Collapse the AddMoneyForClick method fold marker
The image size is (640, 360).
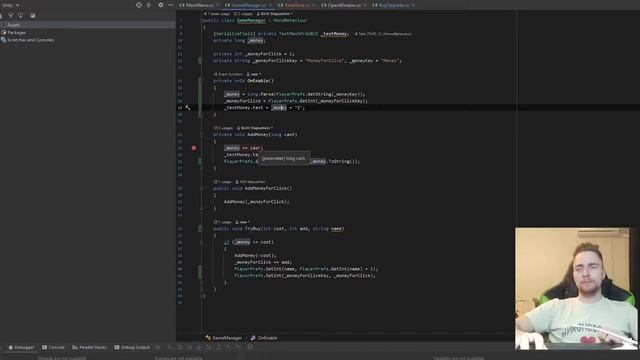pyautogui.click(x=201, y=189)
